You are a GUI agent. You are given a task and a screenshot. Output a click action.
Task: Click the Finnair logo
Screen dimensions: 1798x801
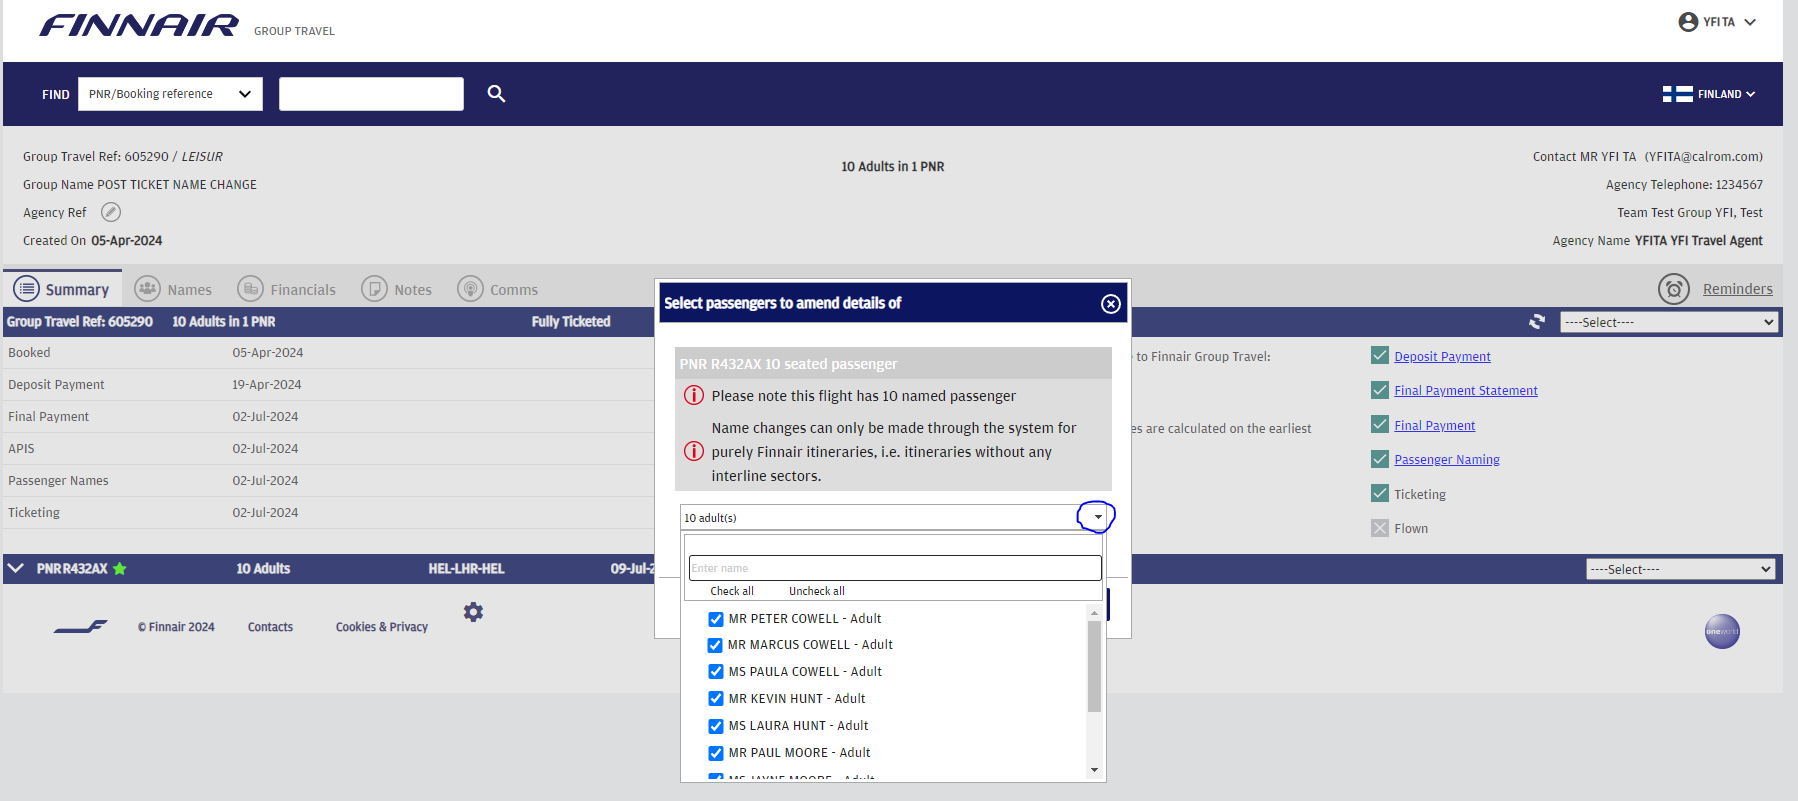(139, 25)
